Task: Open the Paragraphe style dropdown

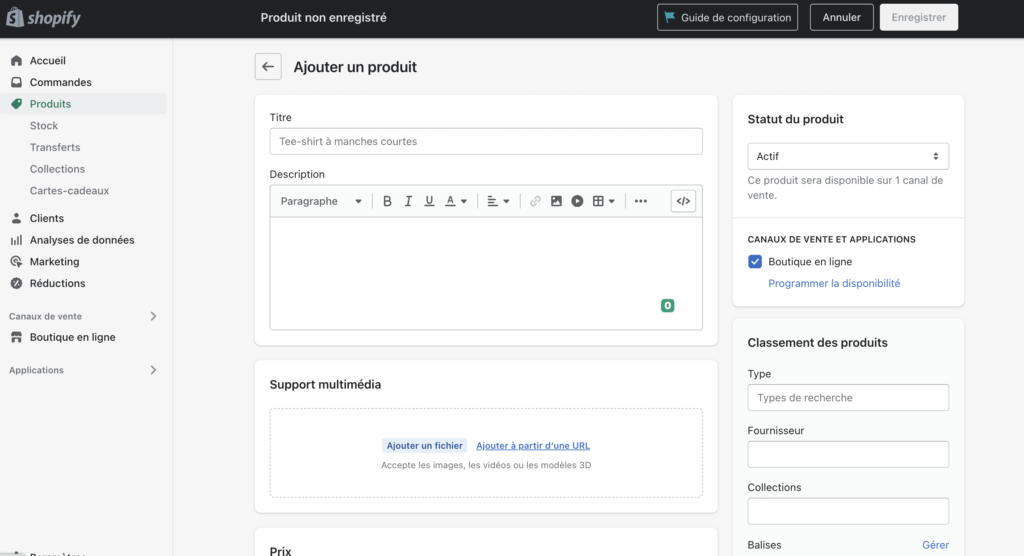Action: click(x=320, y=201)
